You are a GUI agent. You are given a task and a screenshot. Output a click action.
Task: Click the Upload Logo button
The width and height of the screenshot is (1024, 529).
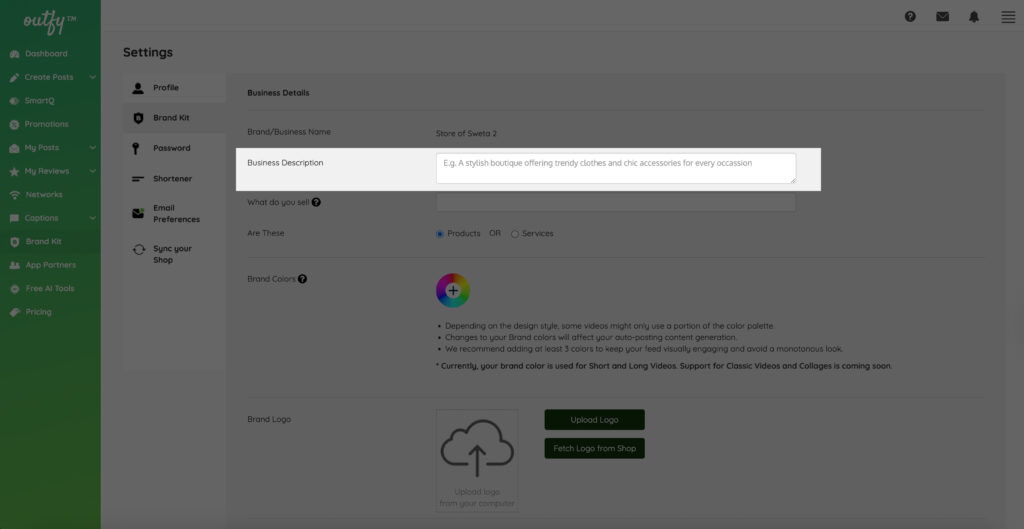click(x=594, y=420)
